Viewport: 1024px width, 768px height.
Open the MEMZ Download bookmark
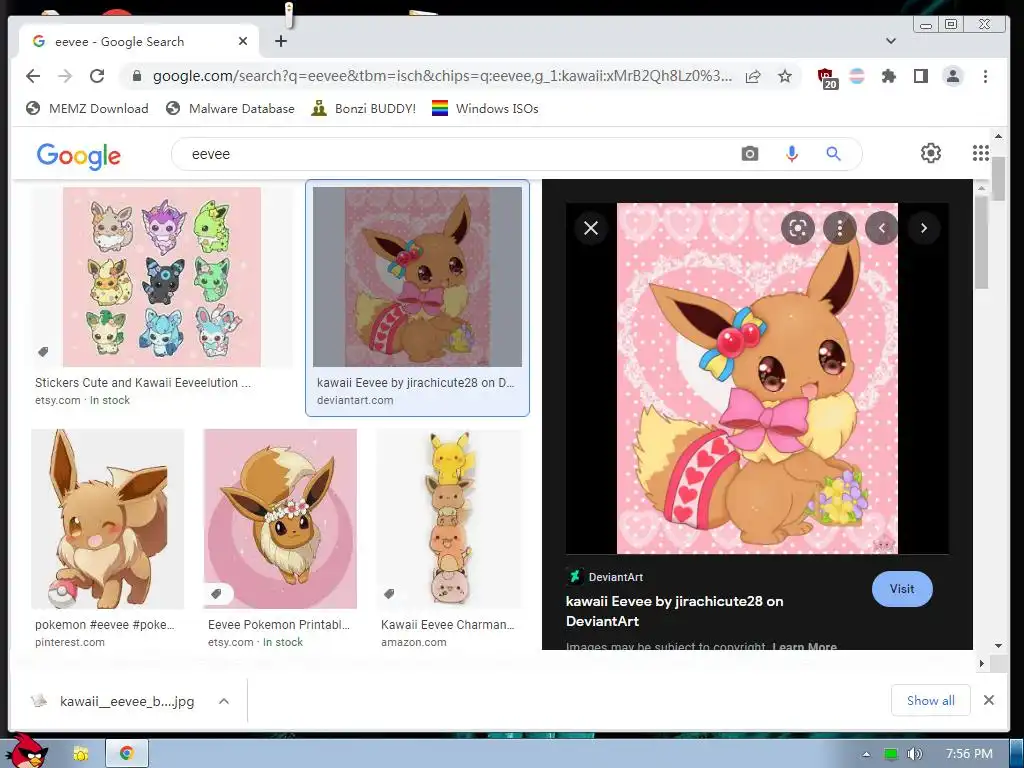pyautogui.click(x=87, y=108)
